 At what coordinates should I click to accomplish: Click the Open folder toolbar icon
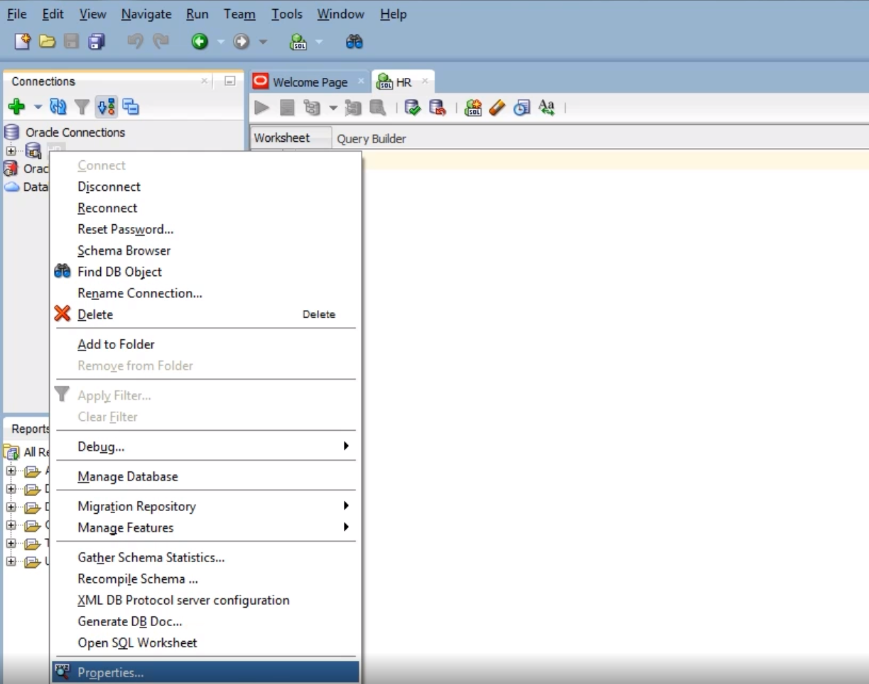[47, 41]
